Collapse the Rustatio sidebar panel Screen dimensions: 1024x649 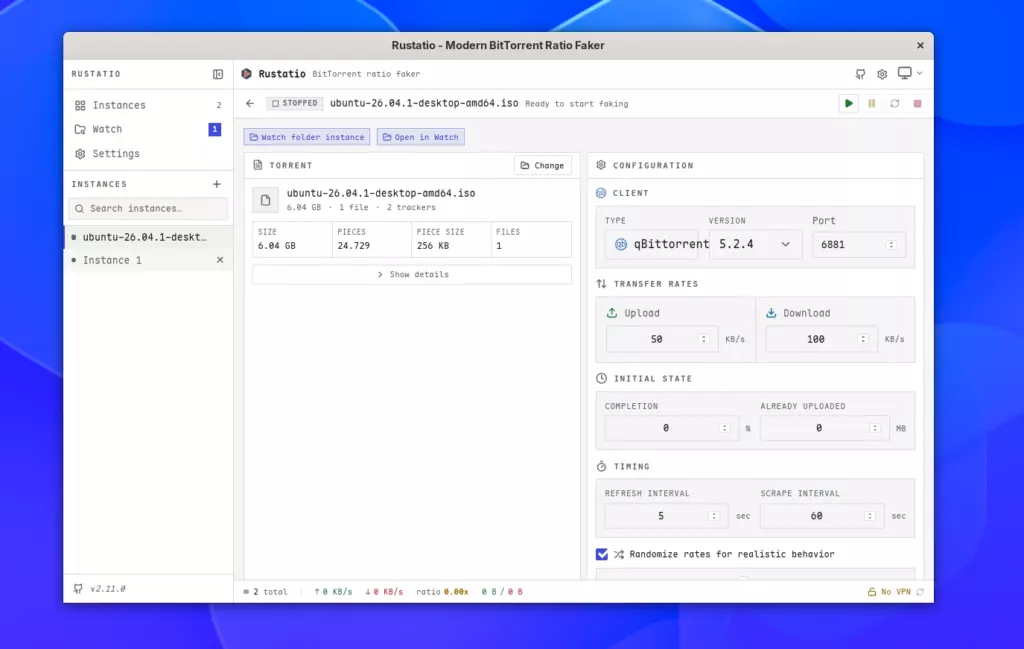coord(217,74)
